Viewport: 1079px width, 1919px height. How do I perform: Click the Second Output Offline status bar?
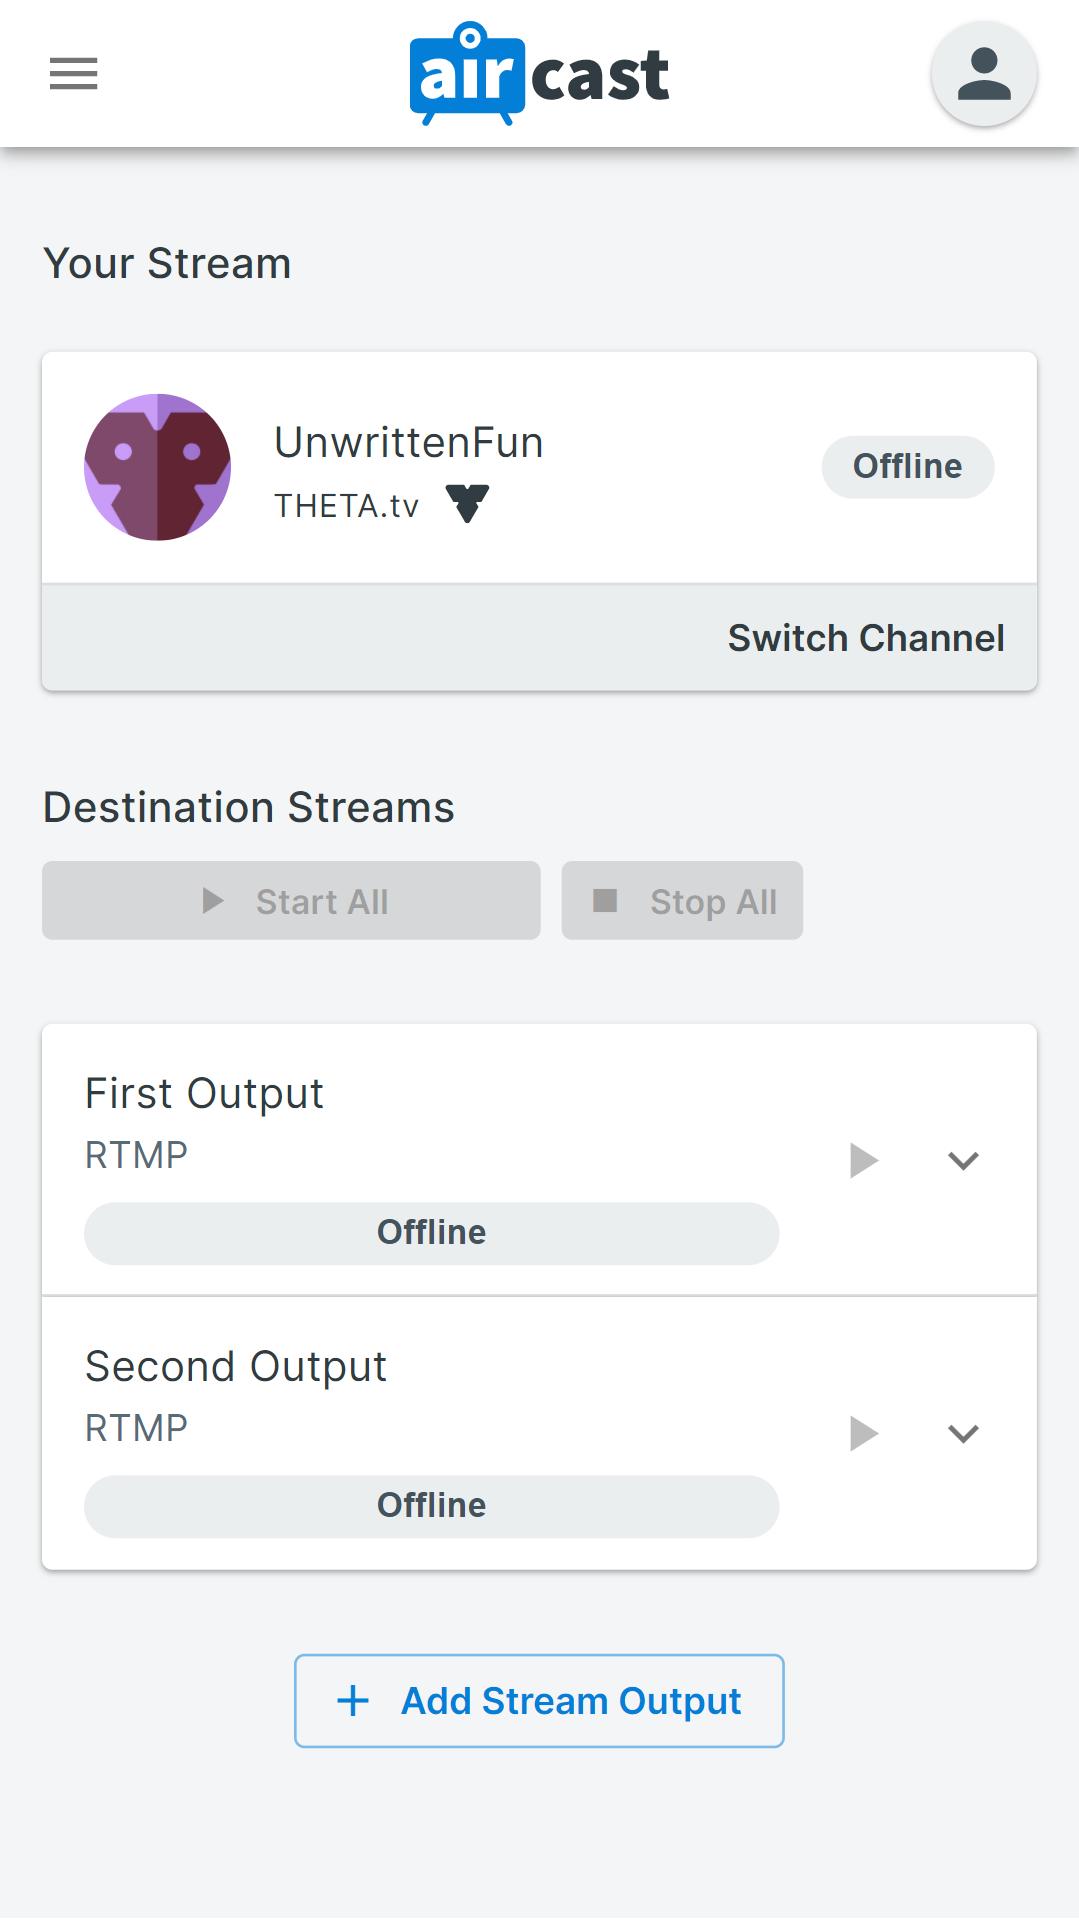[431, 1506]
